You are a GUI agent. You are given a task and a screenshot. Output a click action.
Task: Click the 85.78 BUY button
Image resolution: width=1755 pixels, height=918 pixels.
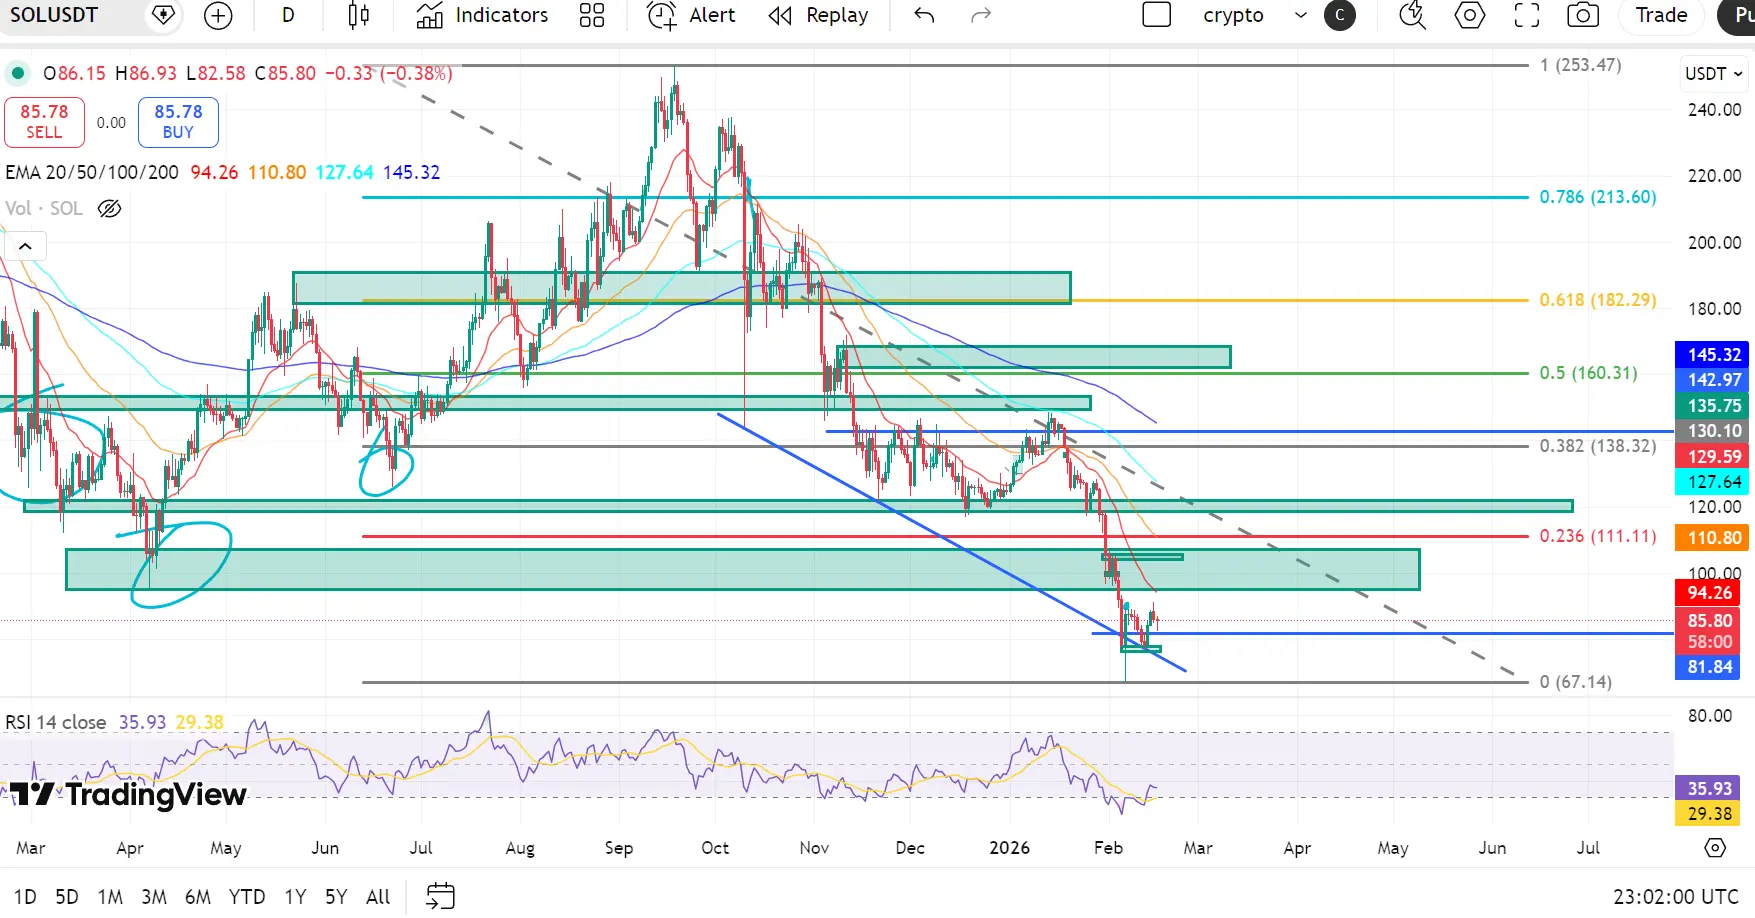tap(178, 121)
